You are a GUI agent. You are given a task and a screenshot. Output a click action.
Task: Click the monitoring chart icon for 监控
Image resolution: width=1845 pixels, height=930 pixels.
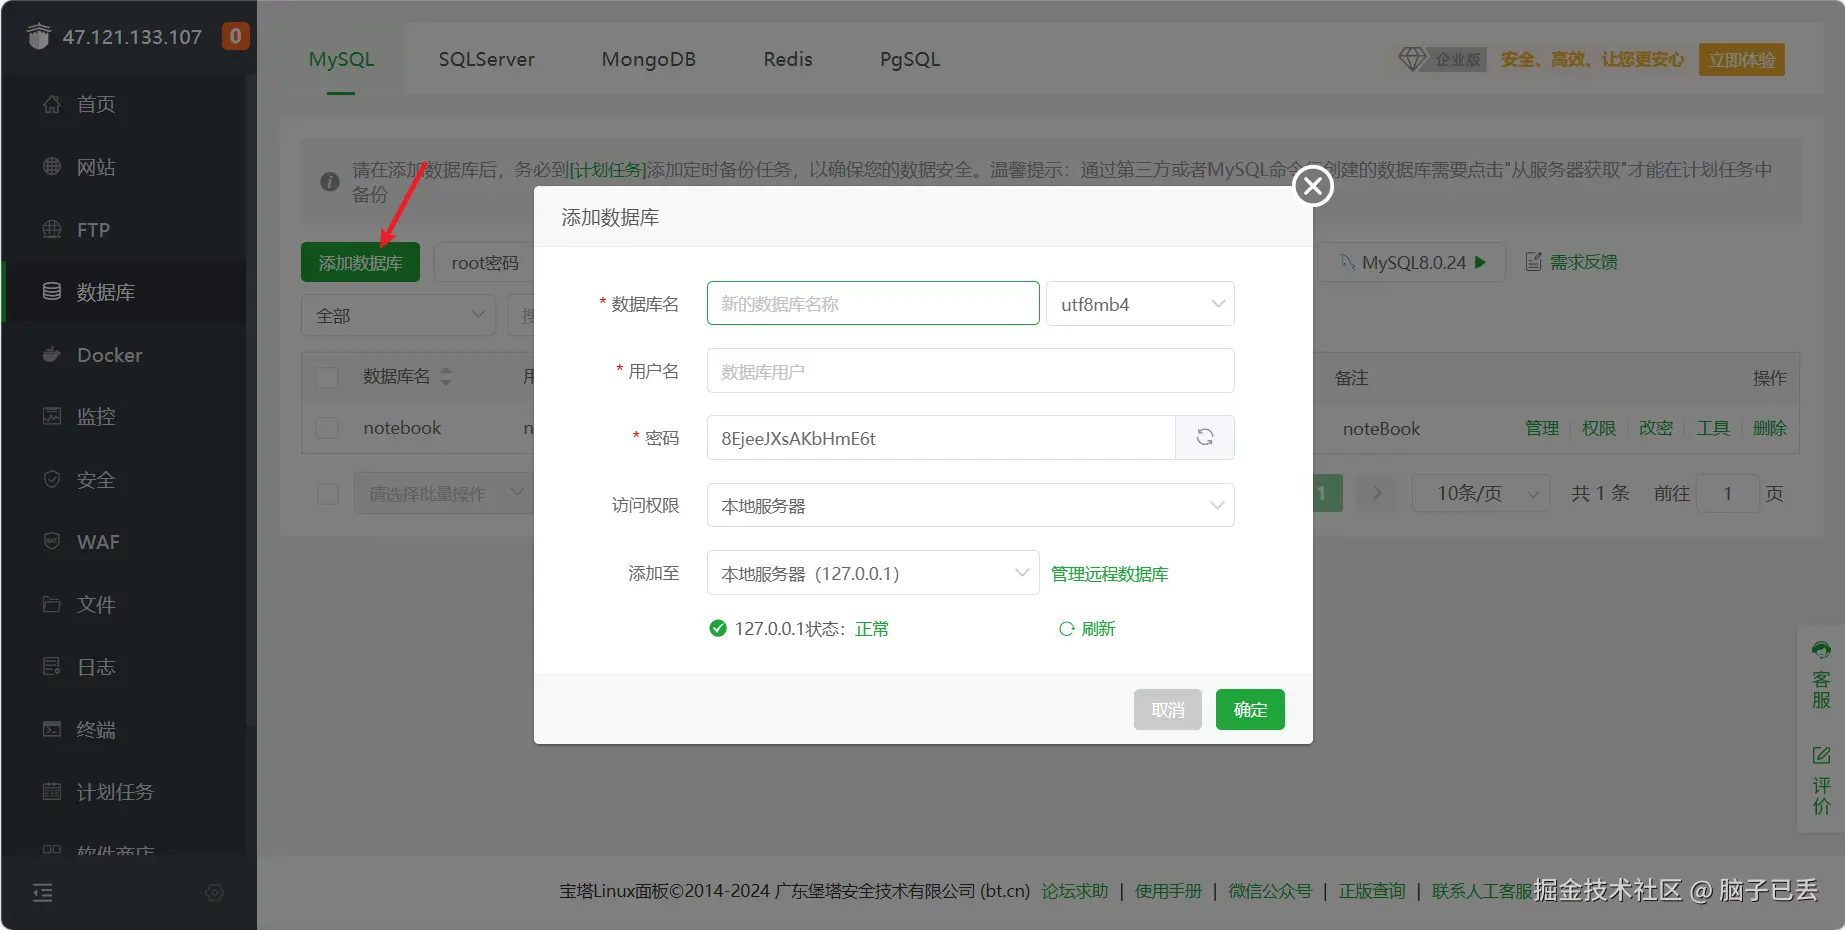tap(52, 416)
